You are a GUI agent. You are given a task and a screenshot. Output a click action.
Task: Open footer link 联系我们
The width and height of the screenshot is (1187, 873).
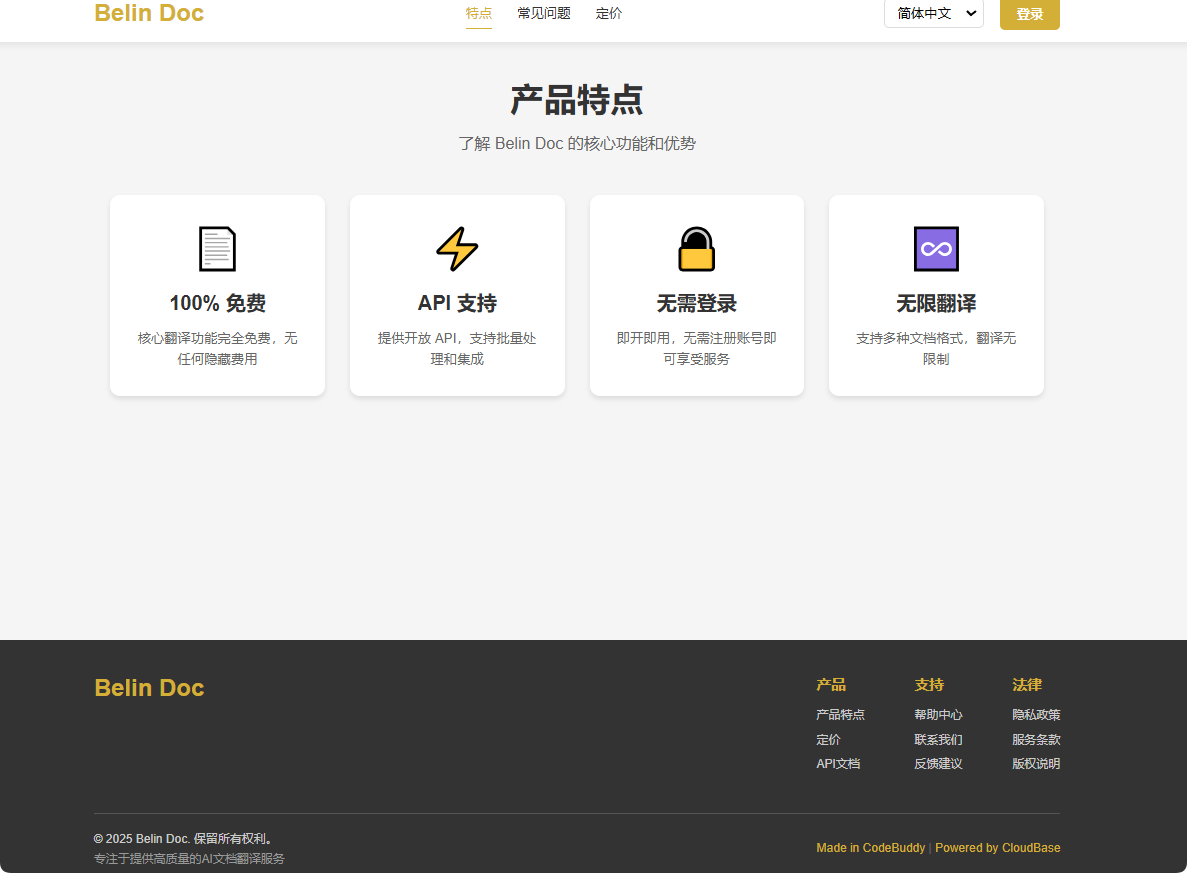point(938,740)
